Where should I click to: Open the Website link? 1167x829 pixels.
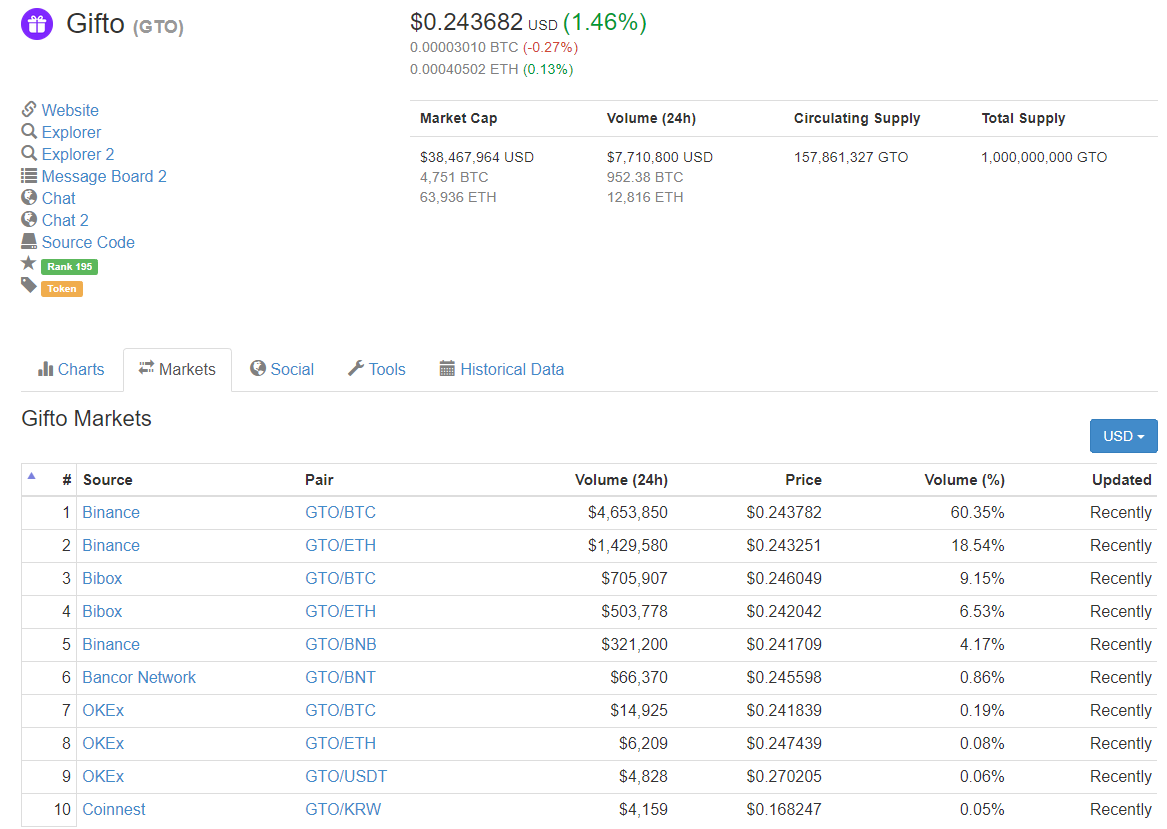[x=70, y=110]
